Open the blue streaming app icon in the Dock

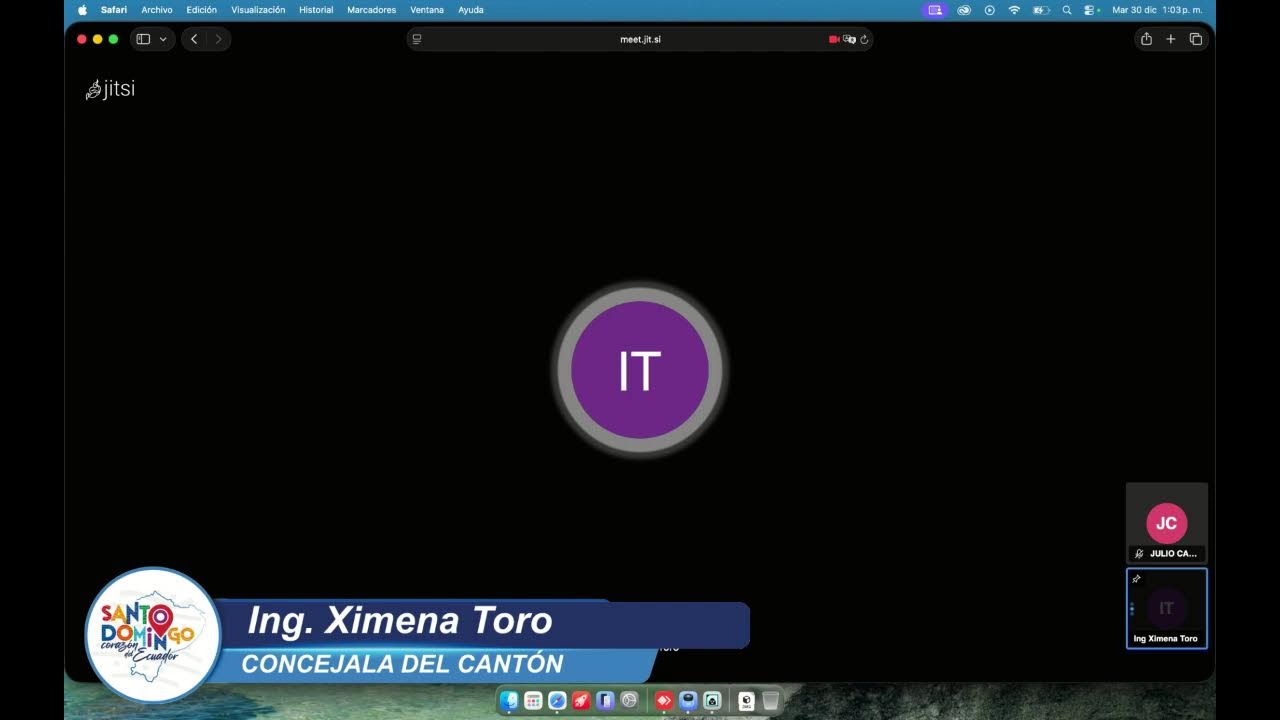click(x=688, y=701)
